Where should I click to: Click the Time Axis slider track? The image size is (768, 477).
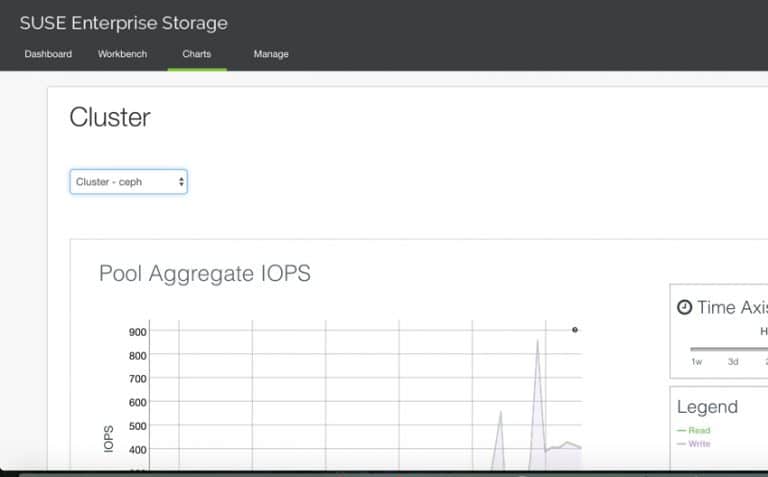(729, 349)
